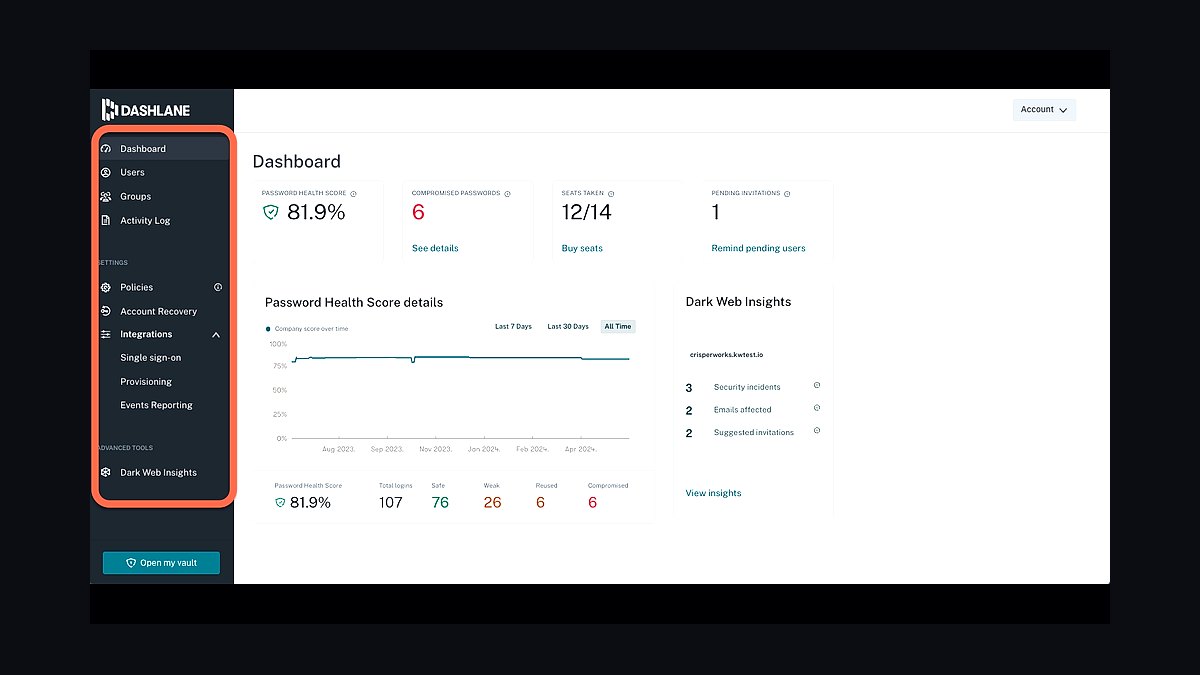Select Provisioning under Integrations

[146, 382]
